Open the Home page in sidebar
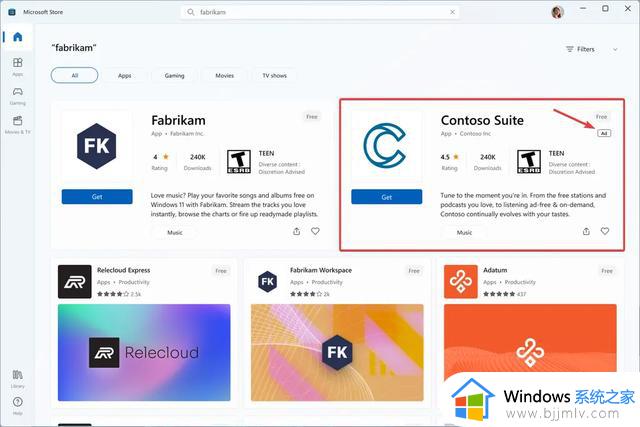640x427 pixels. [18, 37]
